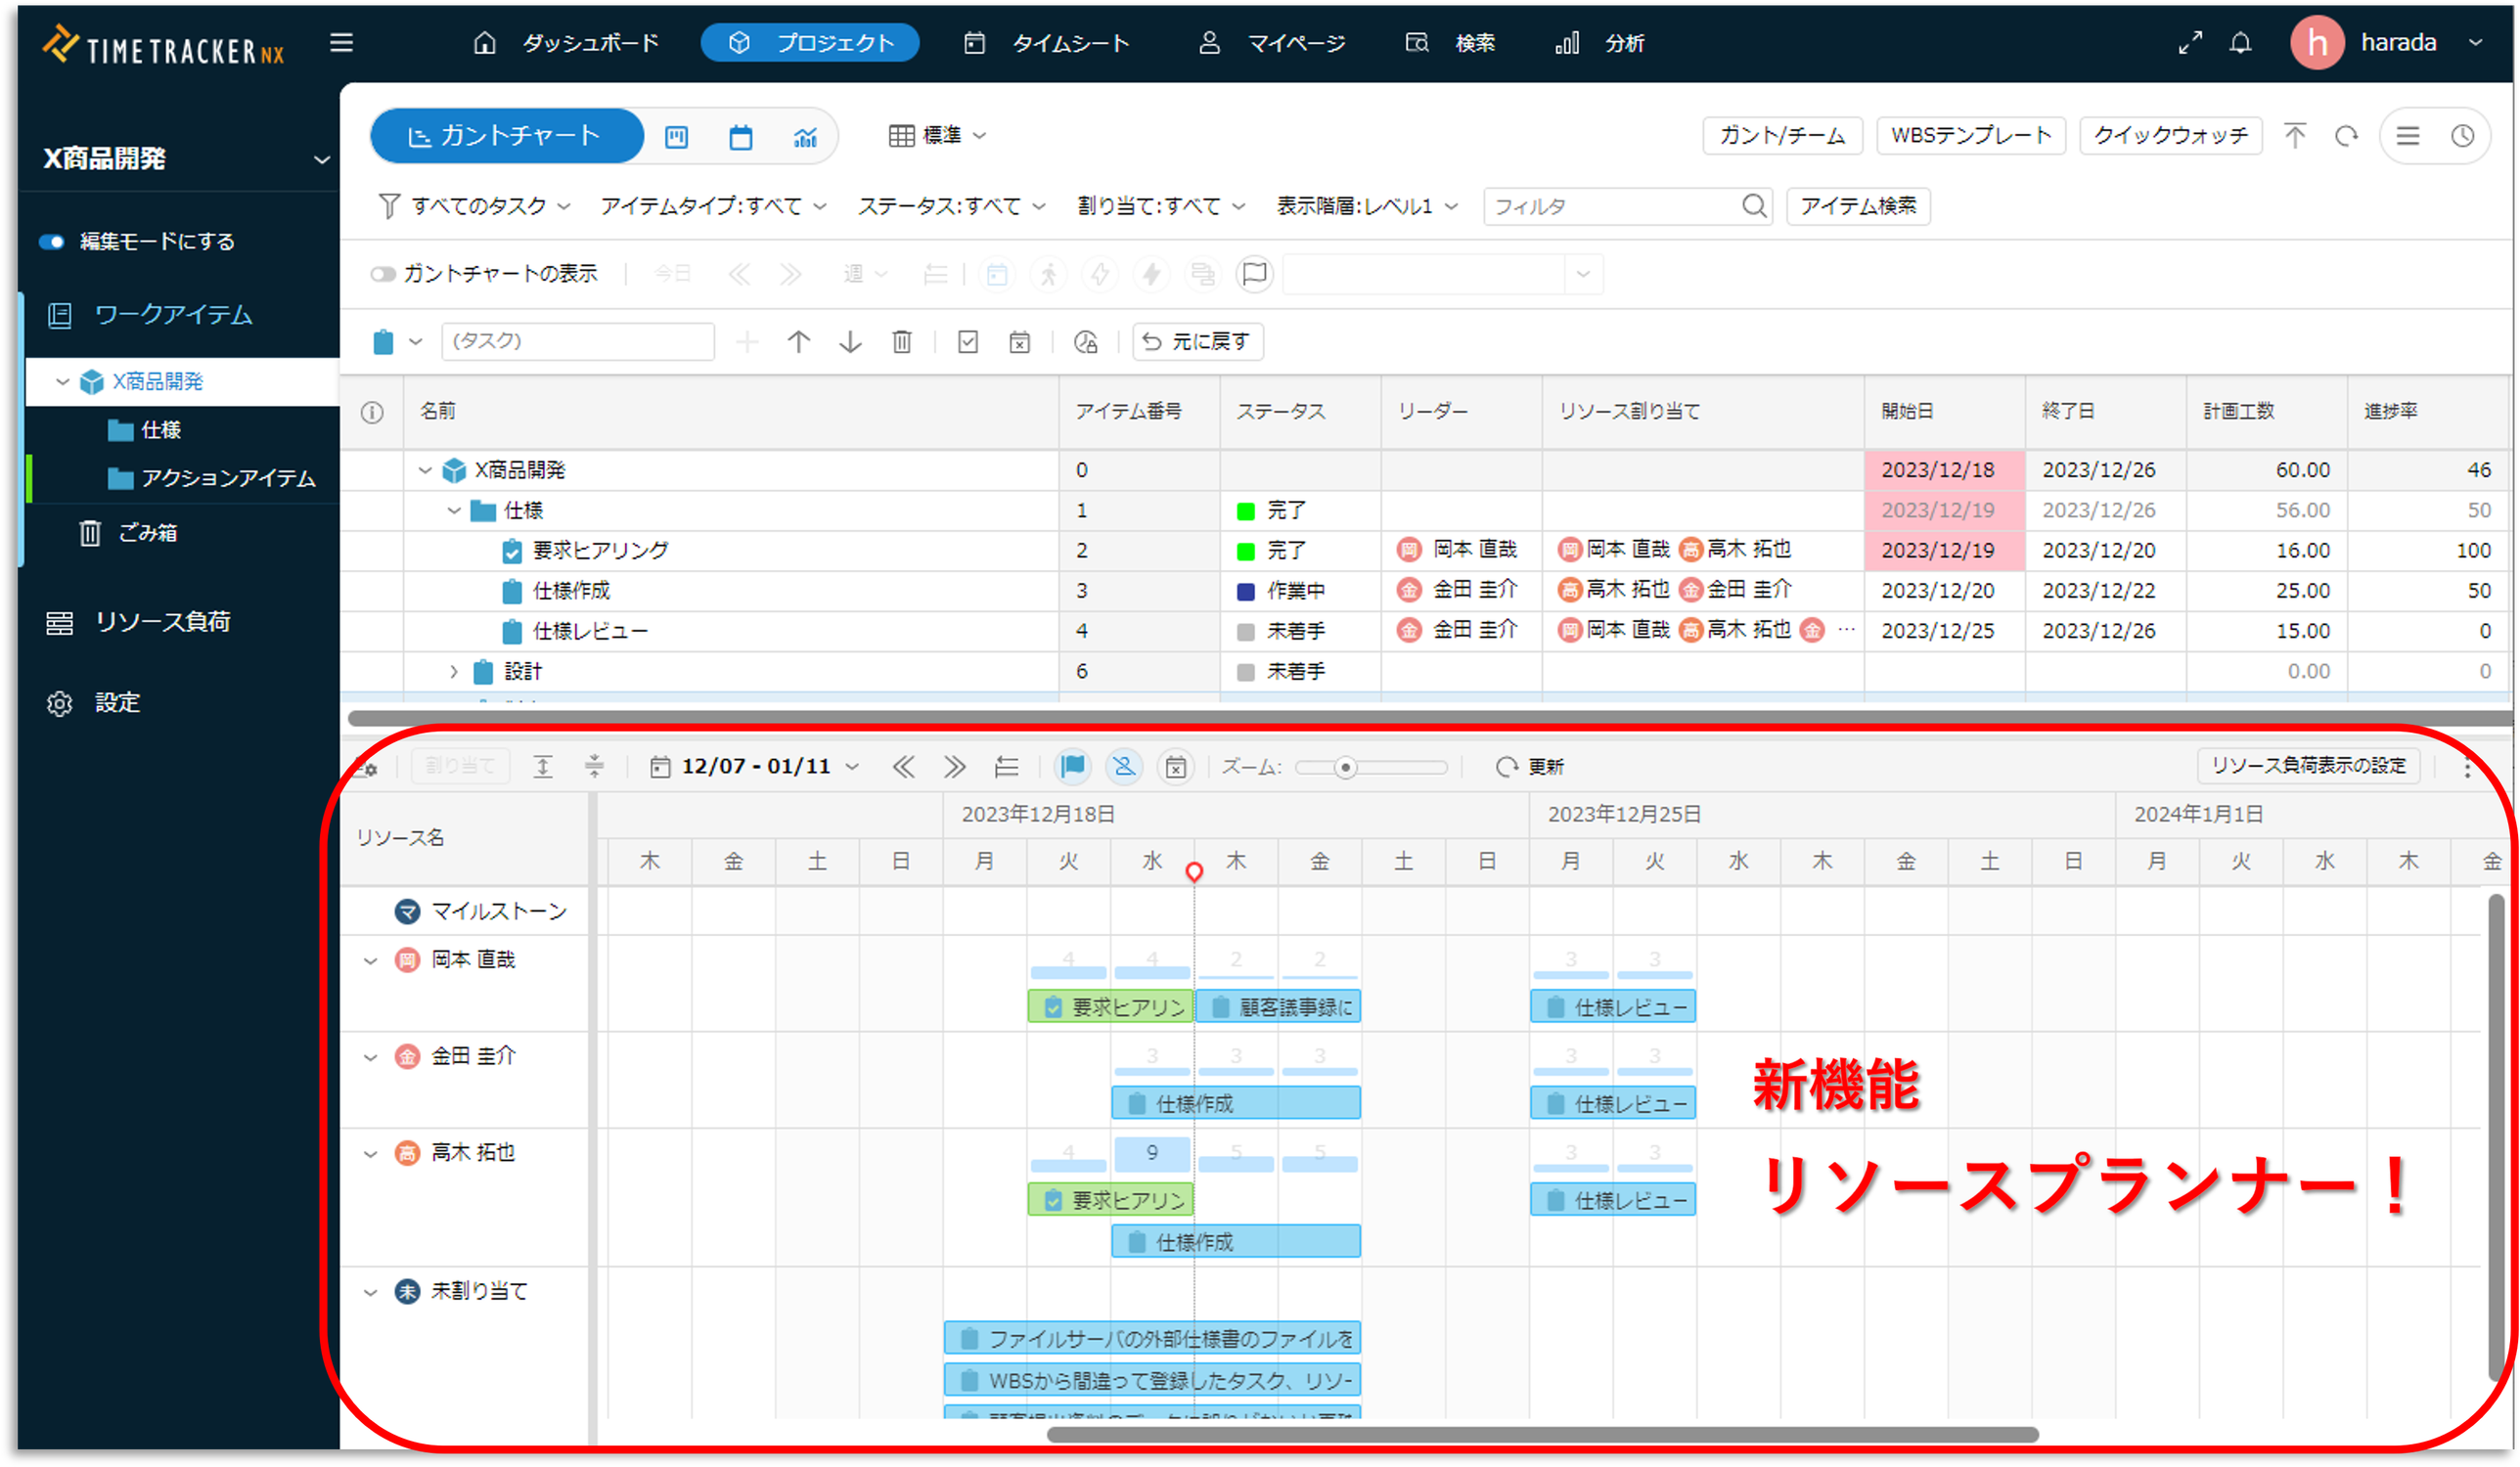Click the check mark icon in the task toolbar
This screenshot has height=1467, width=2520.
click(968, 342)
